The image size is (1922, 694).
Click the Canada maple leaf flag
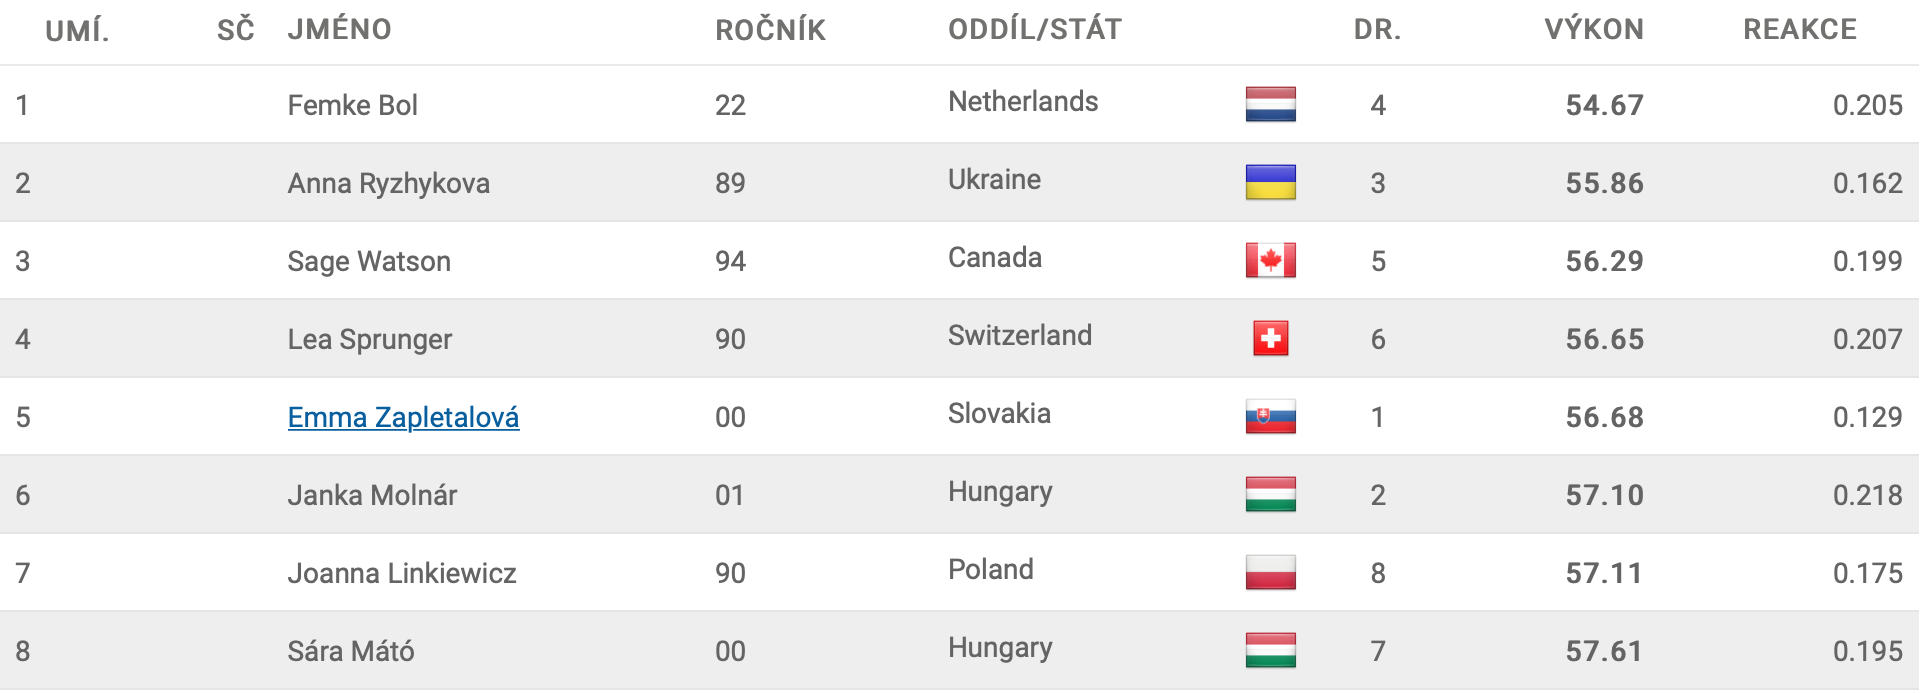(x=1270, y=260)
